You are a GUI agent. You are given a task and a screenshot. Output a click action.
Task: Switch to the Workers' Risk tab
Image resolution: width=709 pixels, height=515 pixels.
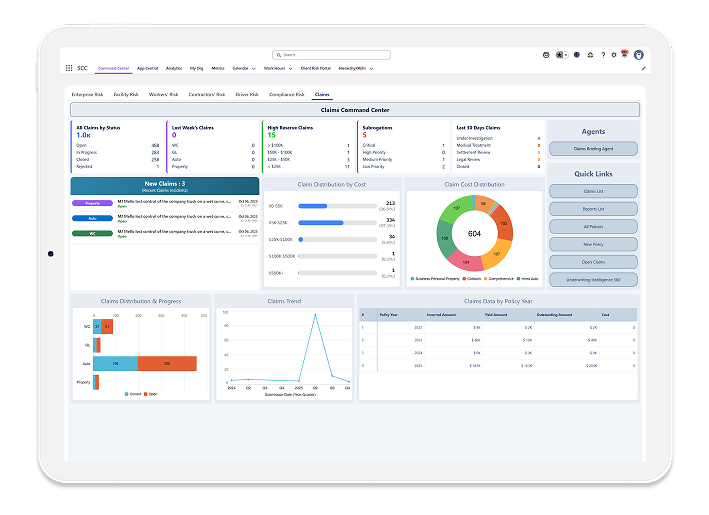pyautogui.click(x=161, y=94)
